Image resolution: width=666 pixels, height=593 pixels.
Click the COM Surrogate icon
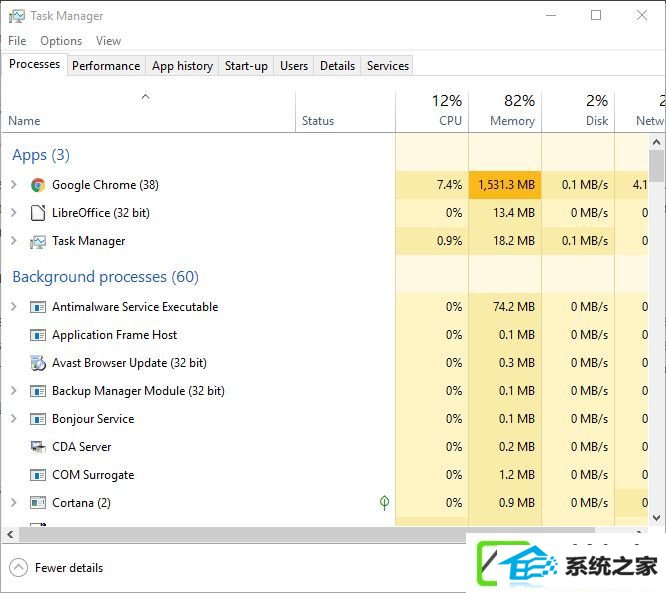click(38, 475)
